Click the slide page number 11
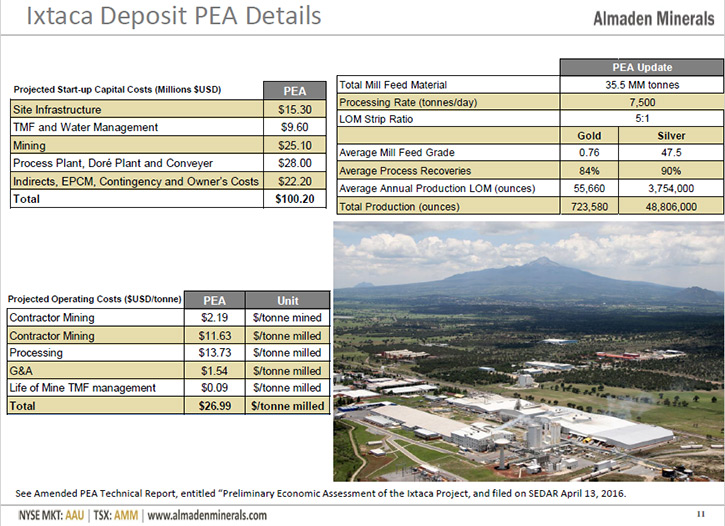725x526 pixels. coord(700,514)
